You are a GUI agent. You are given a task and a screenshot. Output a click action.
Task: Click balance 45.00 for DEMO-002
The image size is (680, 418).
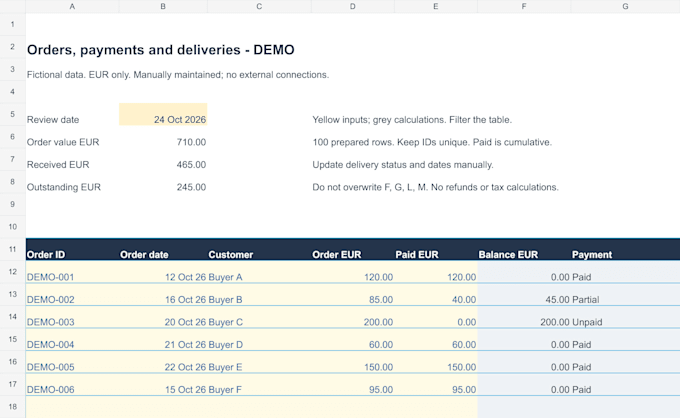pyautogui.click(x=557, y=300)
